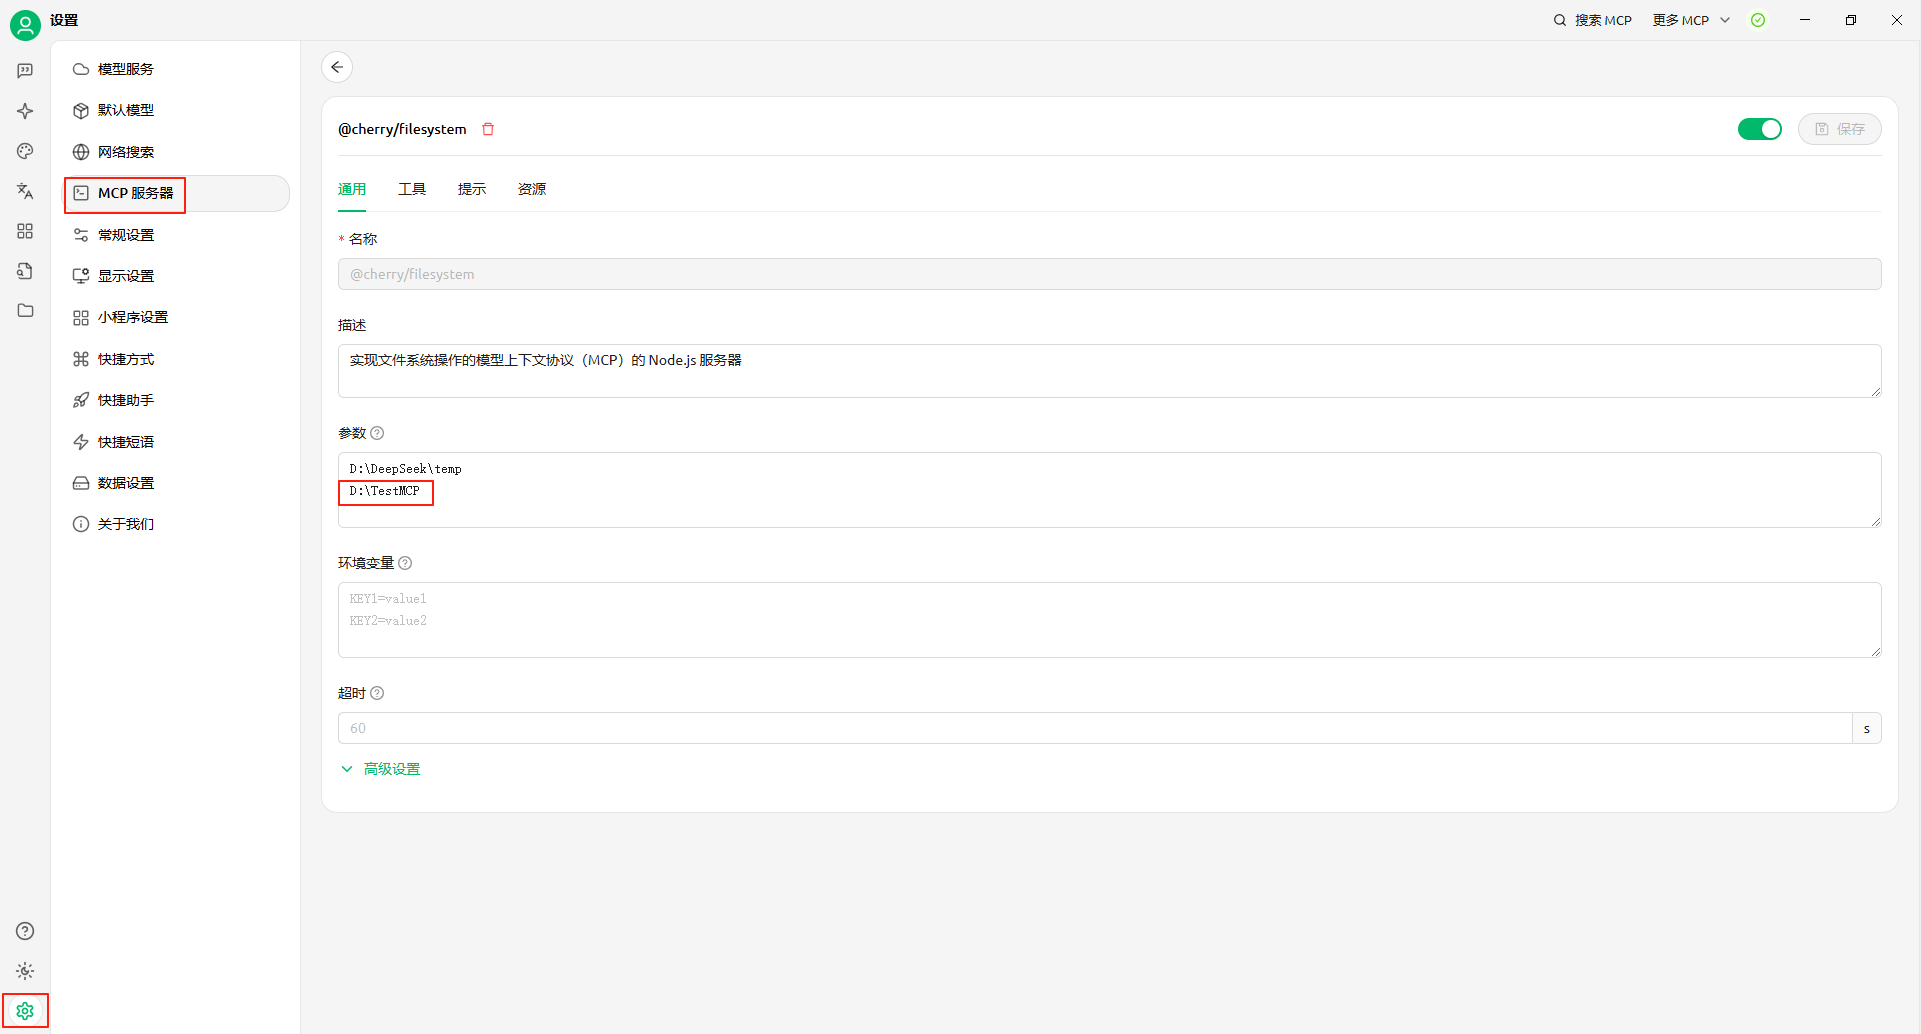Open the files folder sidebar icon
Image resolution: width=1921 pixels, height=1034 pixels.
25,311
